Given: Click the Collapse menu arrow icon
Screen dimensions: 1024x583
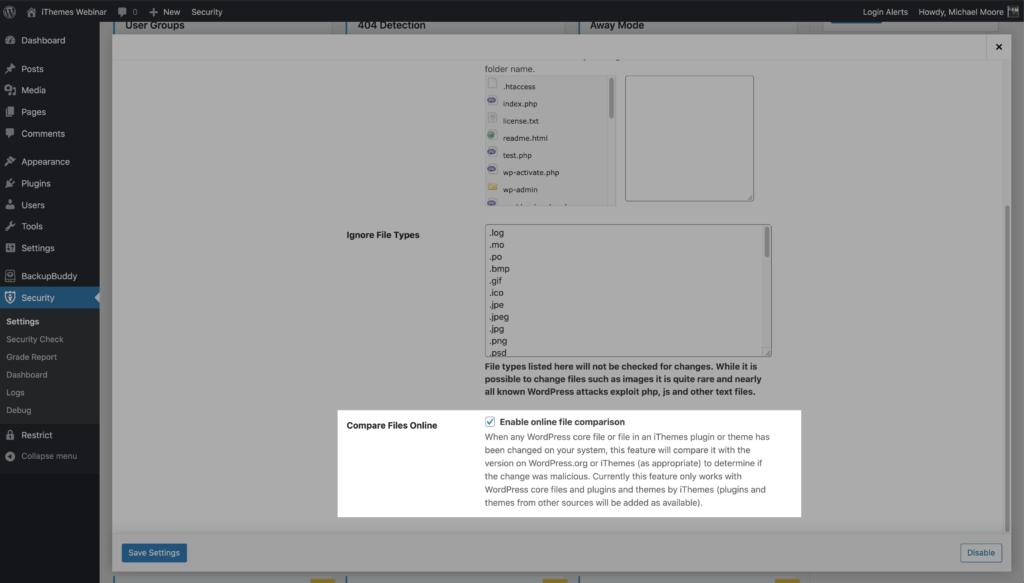Looking at the screenshot, I should click(x=10, y=456).
